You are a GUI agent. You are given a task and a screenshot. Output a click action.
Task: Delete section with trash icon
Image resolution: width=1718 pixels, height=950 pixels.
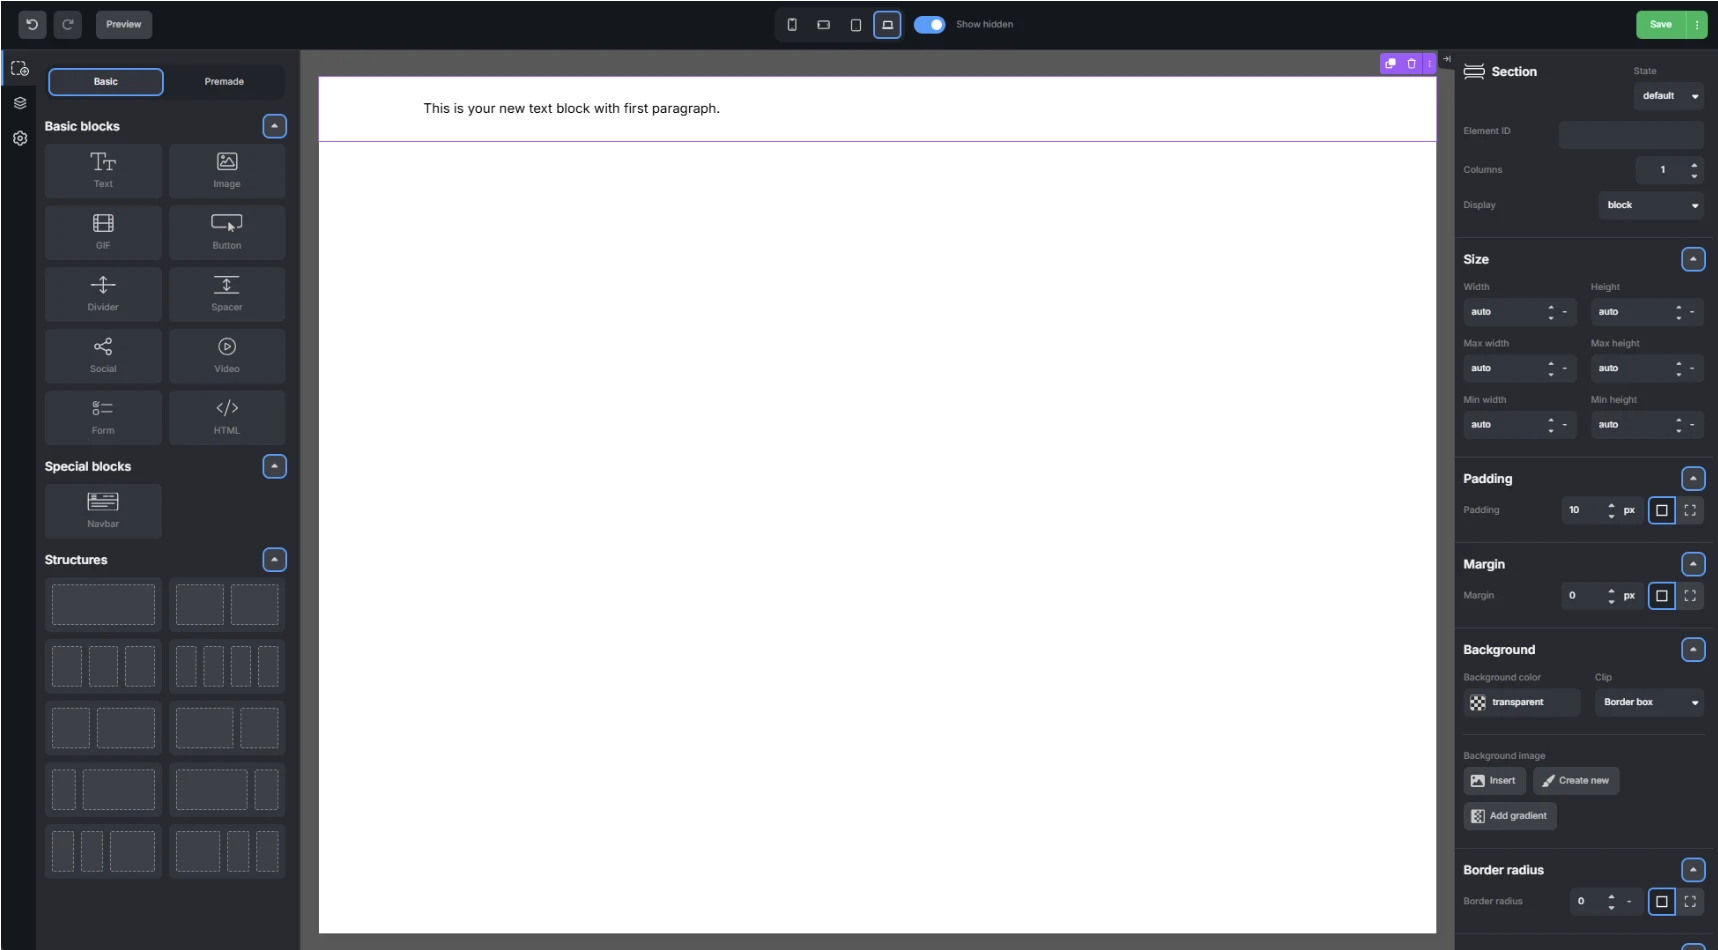(x=1411, y=63)
